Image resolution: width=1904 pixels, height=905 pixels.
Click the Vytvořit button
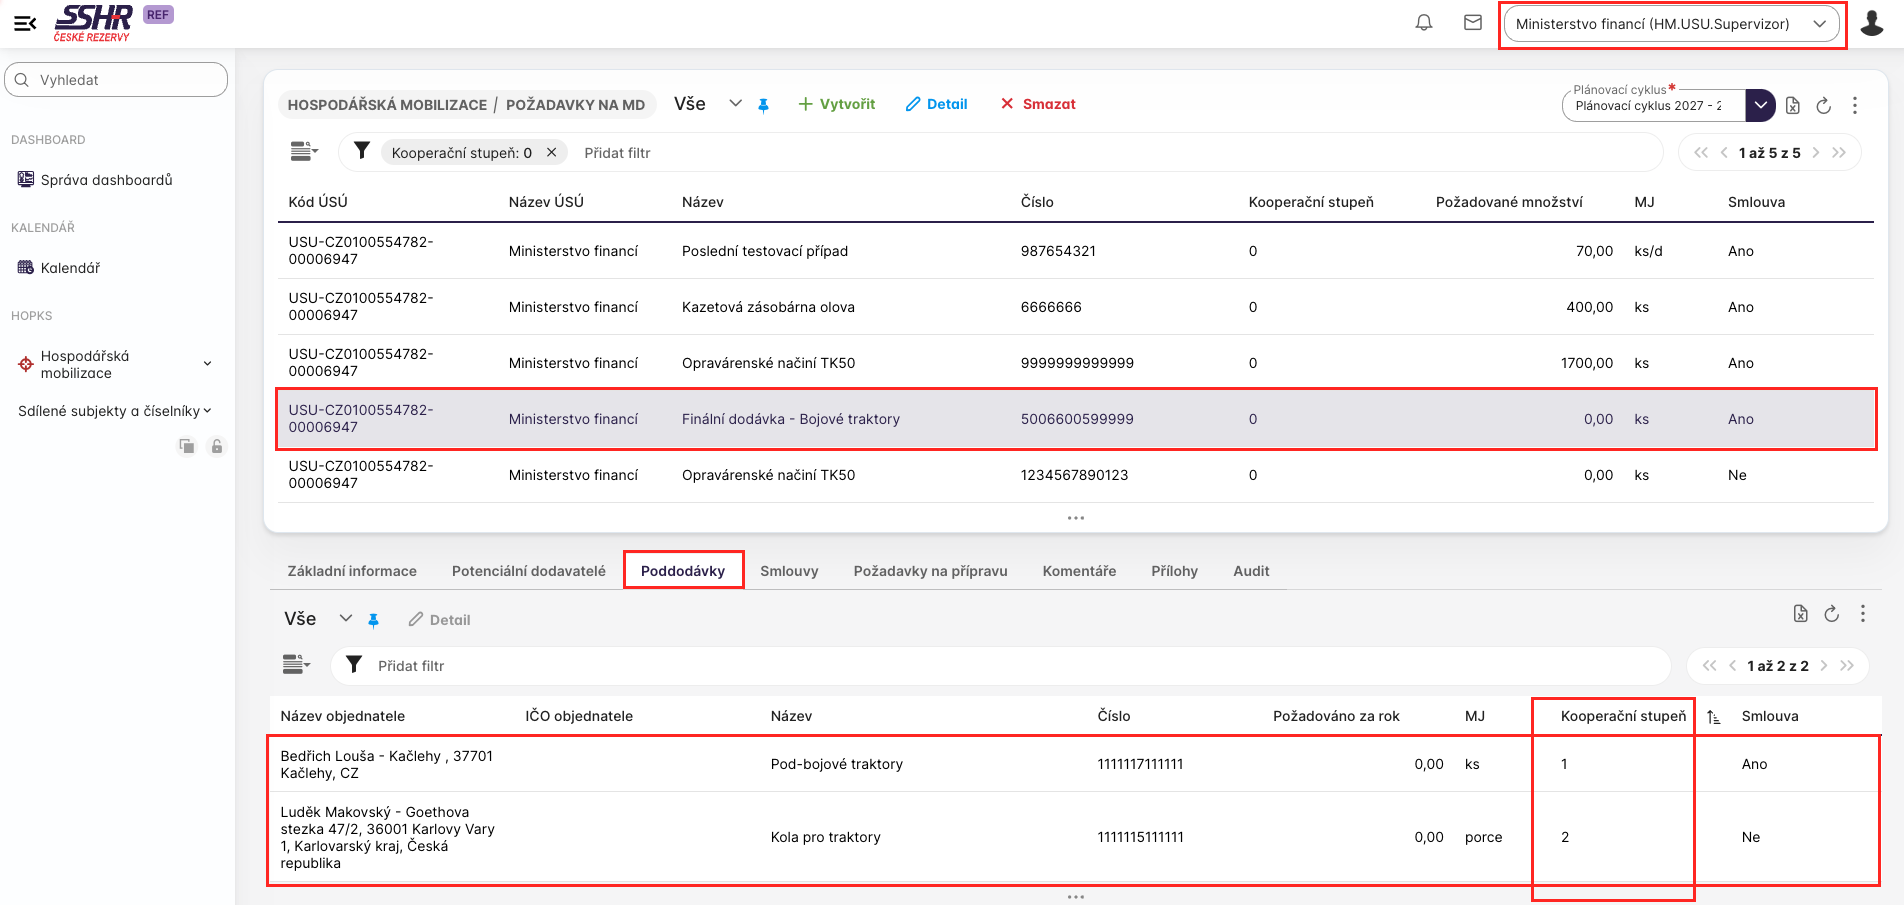tap(836, 104)
